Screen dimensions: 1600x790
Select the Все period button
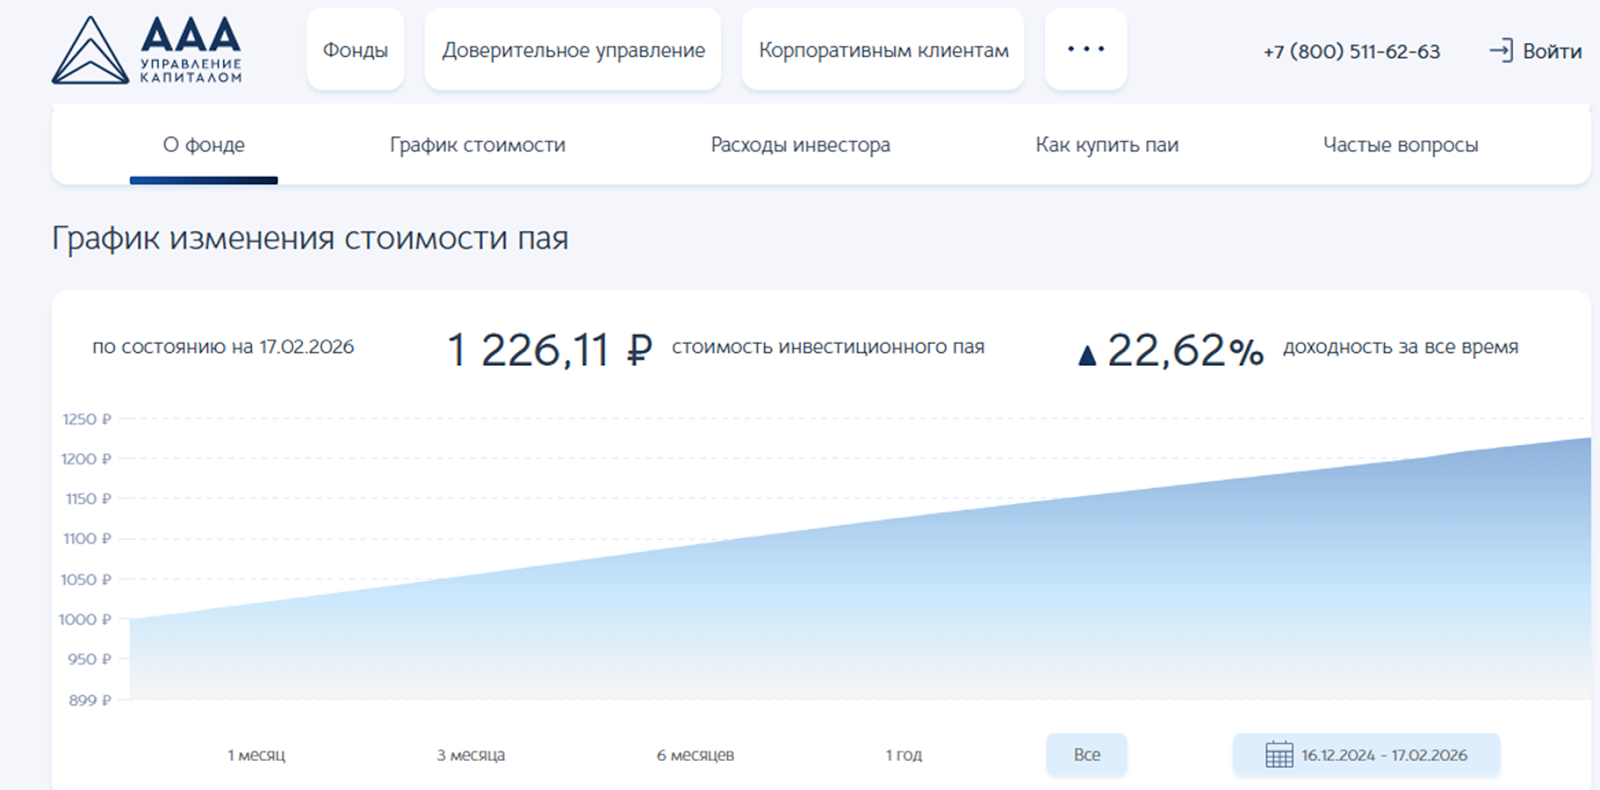click(1087, 755)
